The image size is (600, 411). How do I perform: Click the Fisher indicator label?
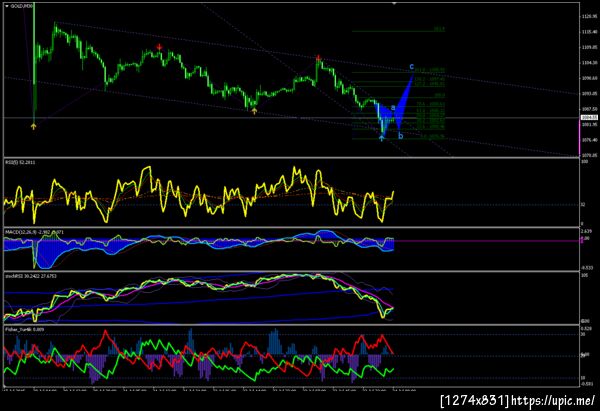pos(24,329)
